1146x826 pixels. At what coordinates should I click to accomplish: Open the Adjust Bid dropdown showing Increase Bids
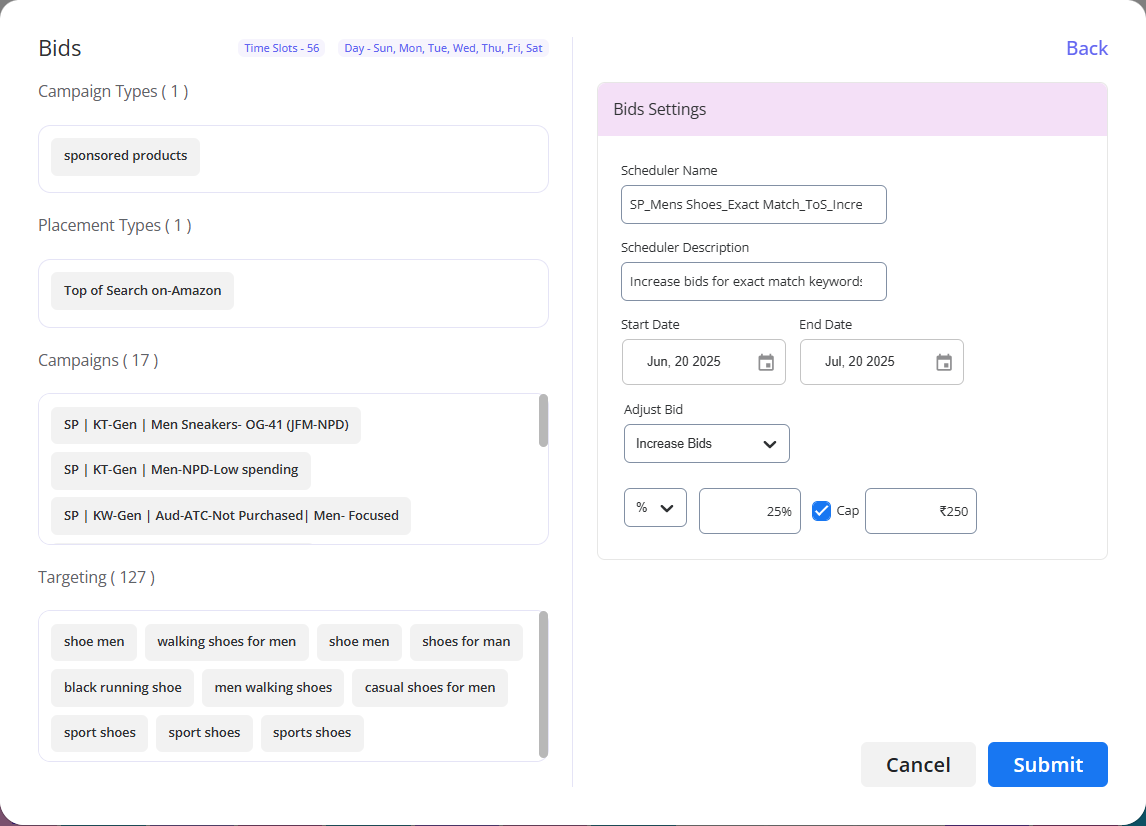point(706,443)
